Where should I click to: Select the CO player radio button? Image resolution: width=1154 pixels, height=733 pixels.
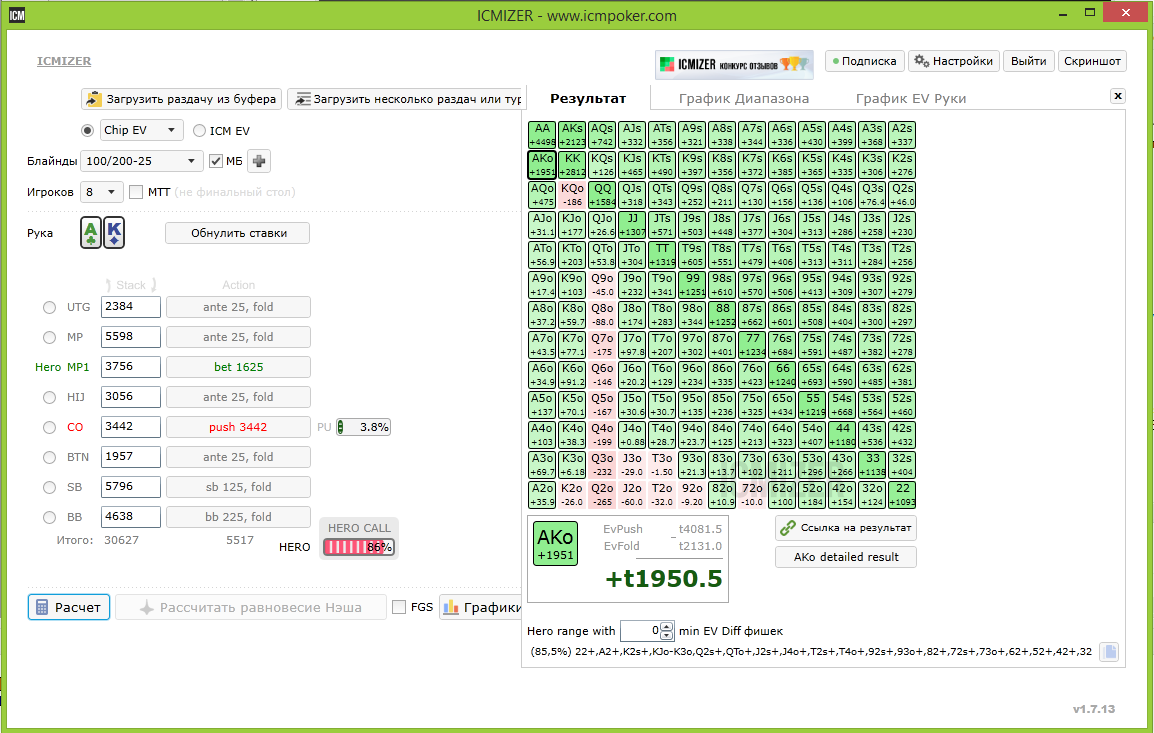pos(49,428)
